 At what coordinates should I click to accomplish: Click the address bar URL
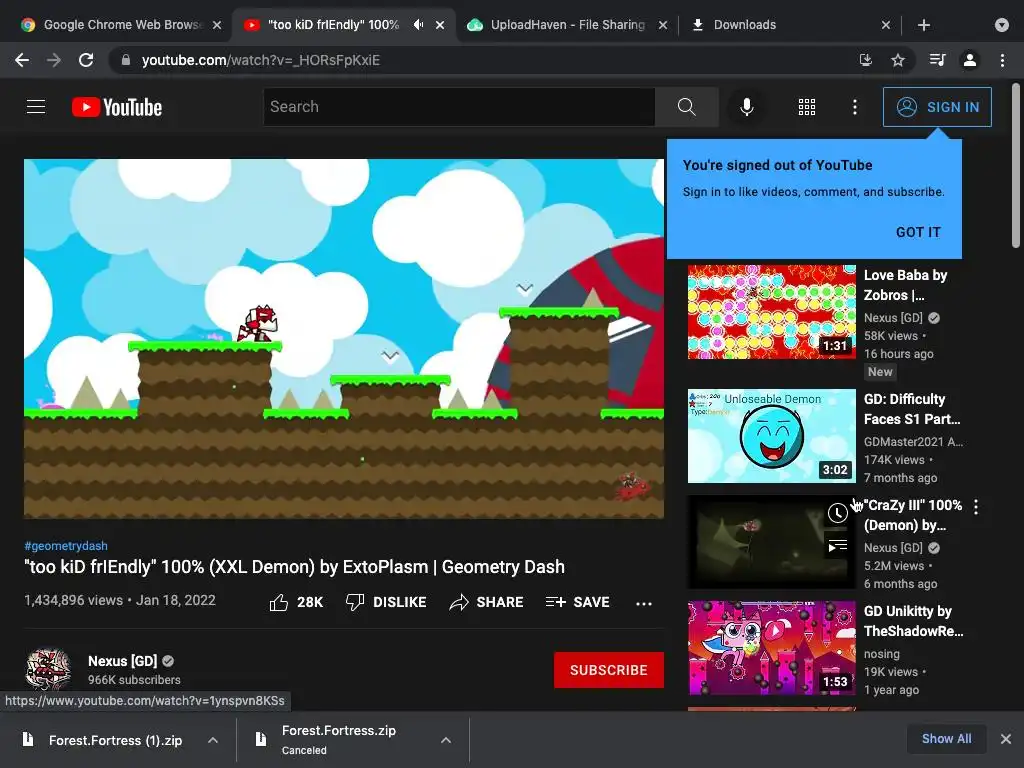[x=261, y=60]
